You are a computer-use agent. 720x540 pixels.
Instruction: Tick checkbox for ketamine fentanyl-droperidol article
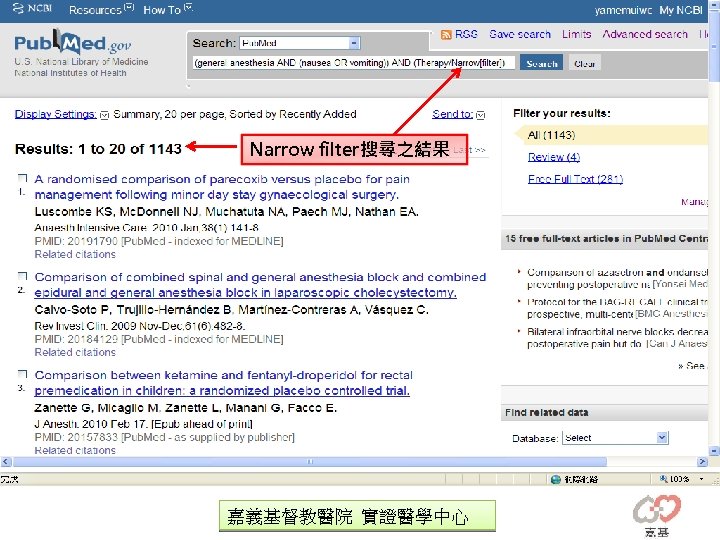click(22, 374)
